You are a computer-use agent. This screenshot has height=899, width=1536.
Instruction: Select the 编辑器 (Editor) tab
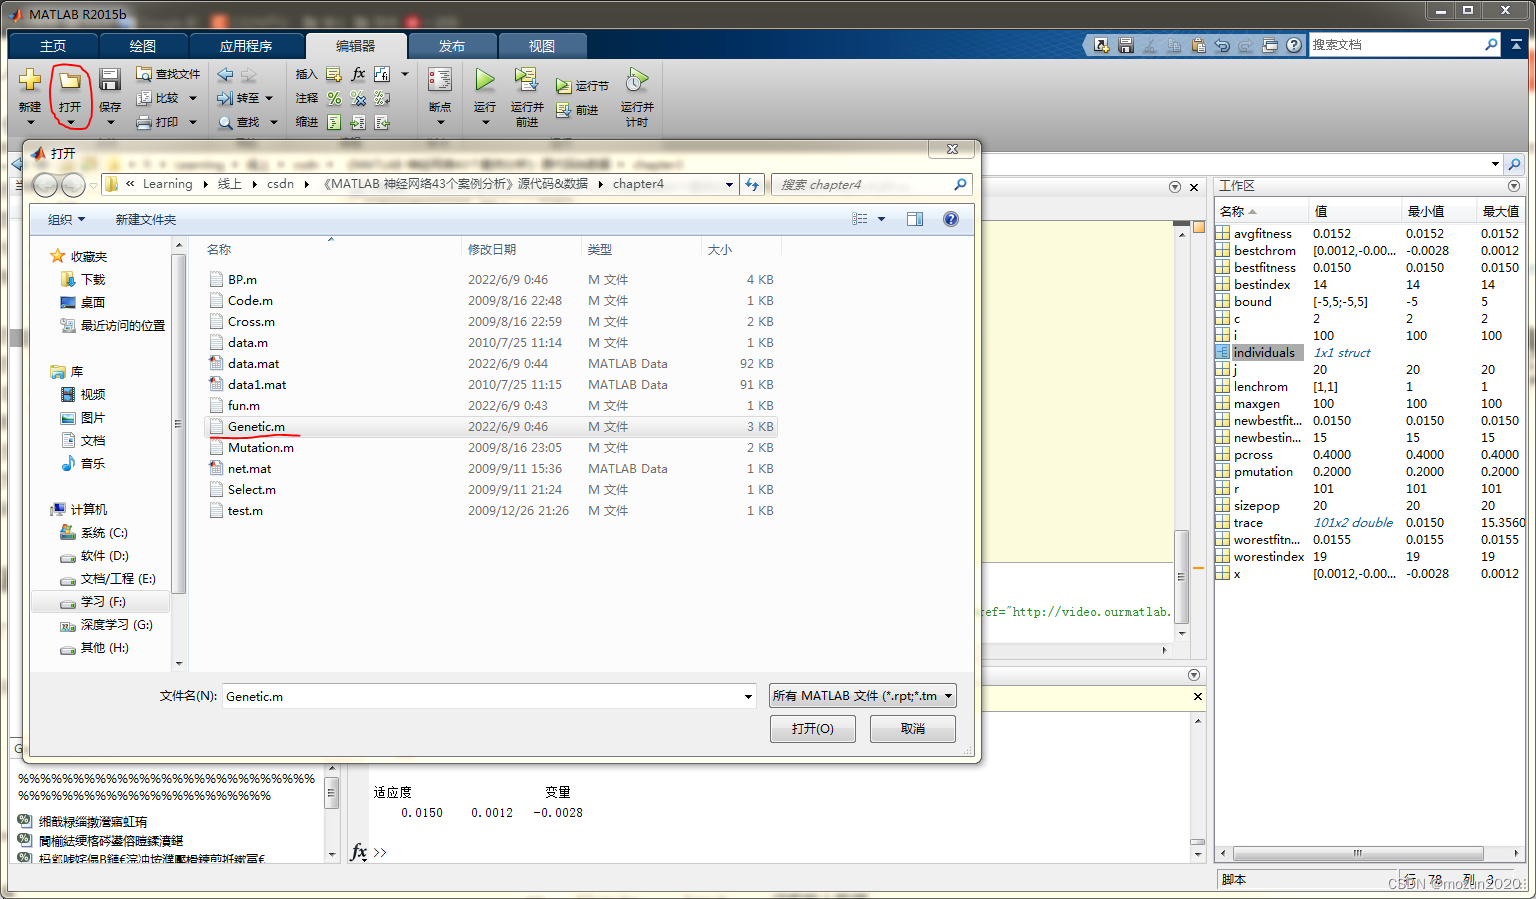click(x=356, y=46)
